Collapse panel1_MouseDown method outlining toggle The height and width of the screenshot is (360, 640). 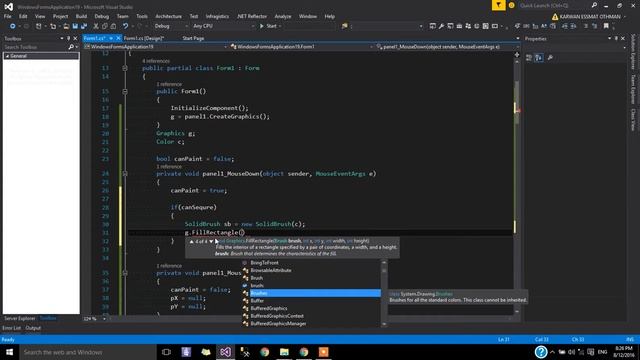coord(125,174)
